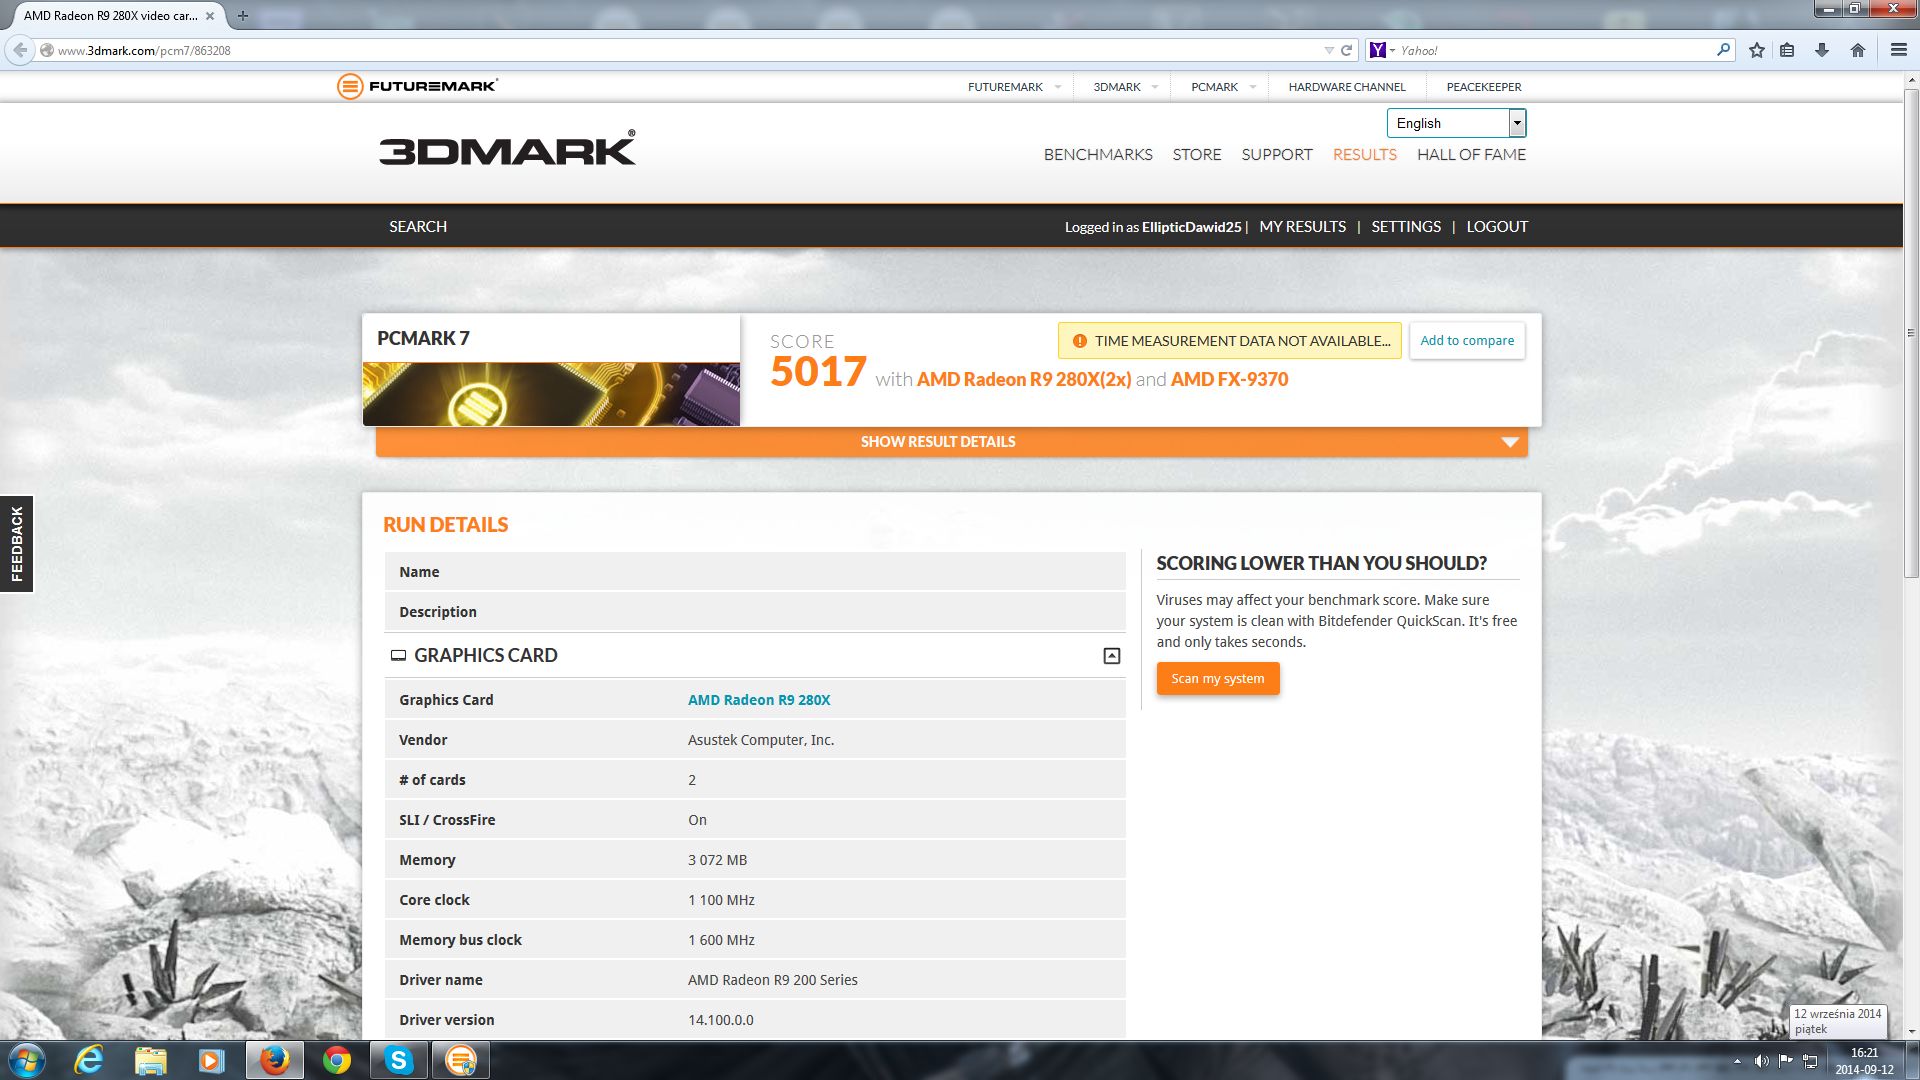
Task: Bookmark this page with the star icon
Action: [x=1757, y=50]
